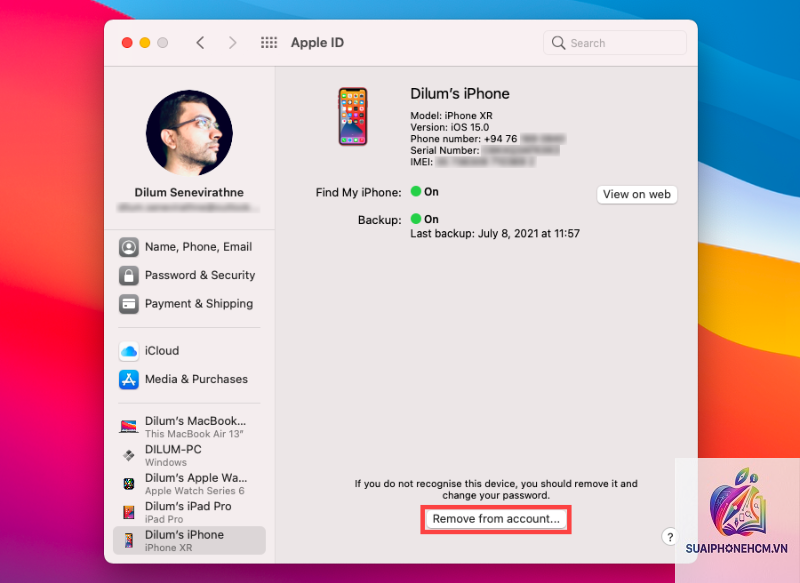The height and width of the screenshot is (583, 800).
Task: Click the MacBook Air device icon
Action: (x=129, y=426)
